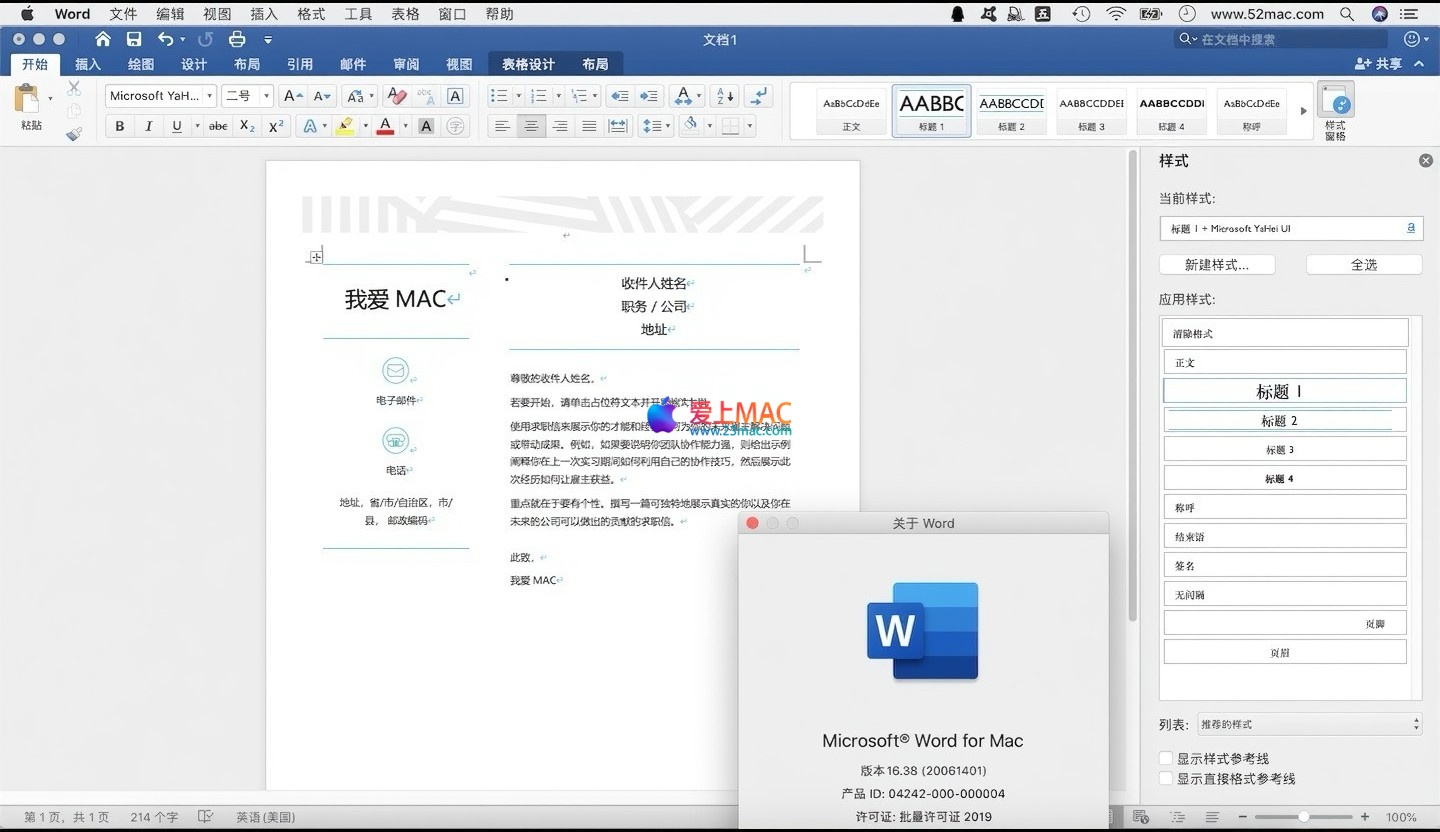
Task: Click the 新建样式 button
Action: pos(1217,265)
